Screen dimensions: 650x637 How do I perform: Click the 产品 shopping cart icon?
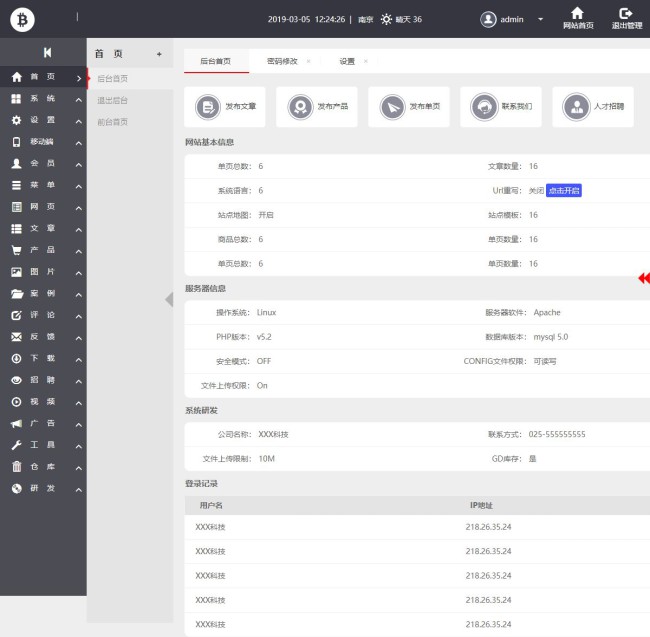(16, 250)
